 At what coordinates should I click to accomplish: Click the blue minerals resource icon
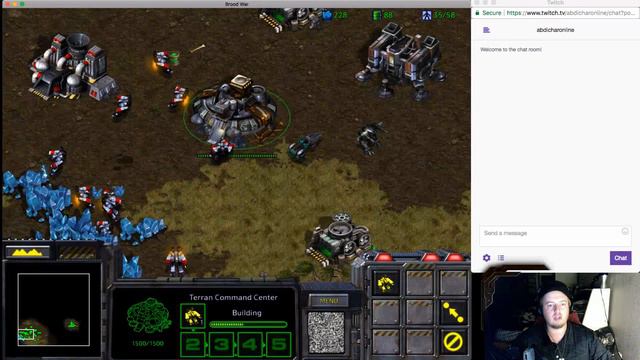coord(327,16)
